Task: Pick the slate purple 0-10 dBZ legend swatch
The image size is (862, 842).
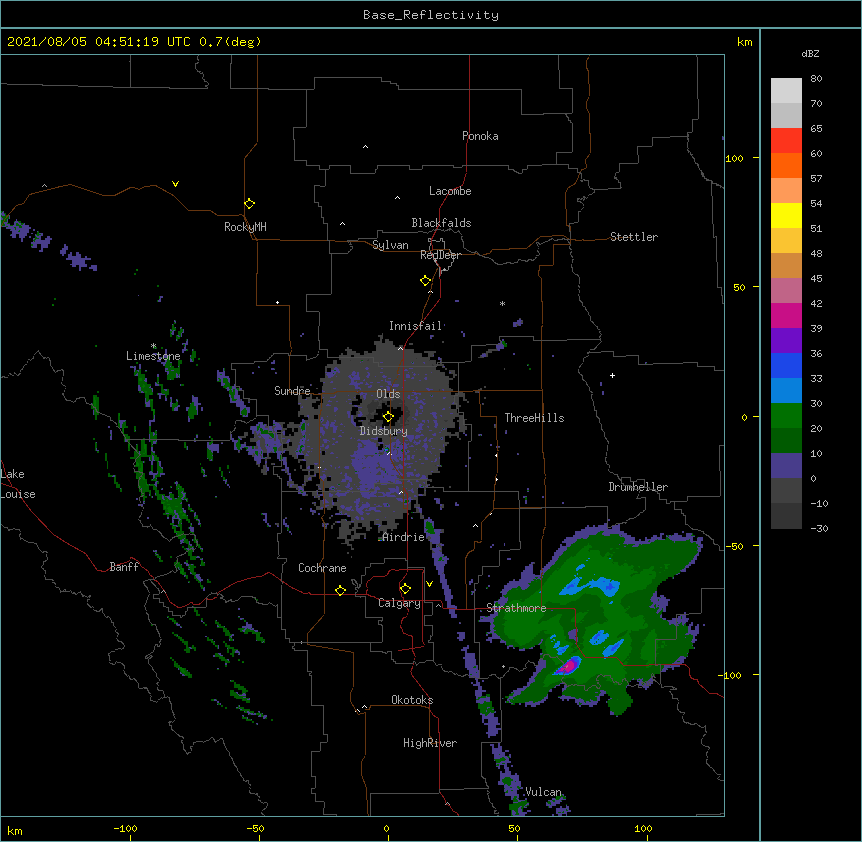Action: pyautogui.click(x=786, y=466)
